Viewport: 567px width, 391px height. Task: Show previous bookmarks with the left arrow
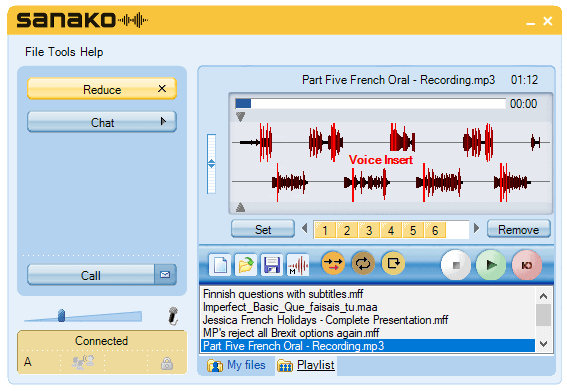[304, 228]
